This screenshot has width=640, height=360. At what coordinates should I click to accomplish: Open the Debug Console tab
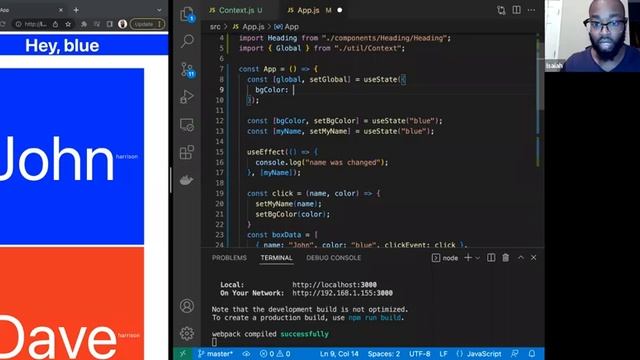coord(333,258)
